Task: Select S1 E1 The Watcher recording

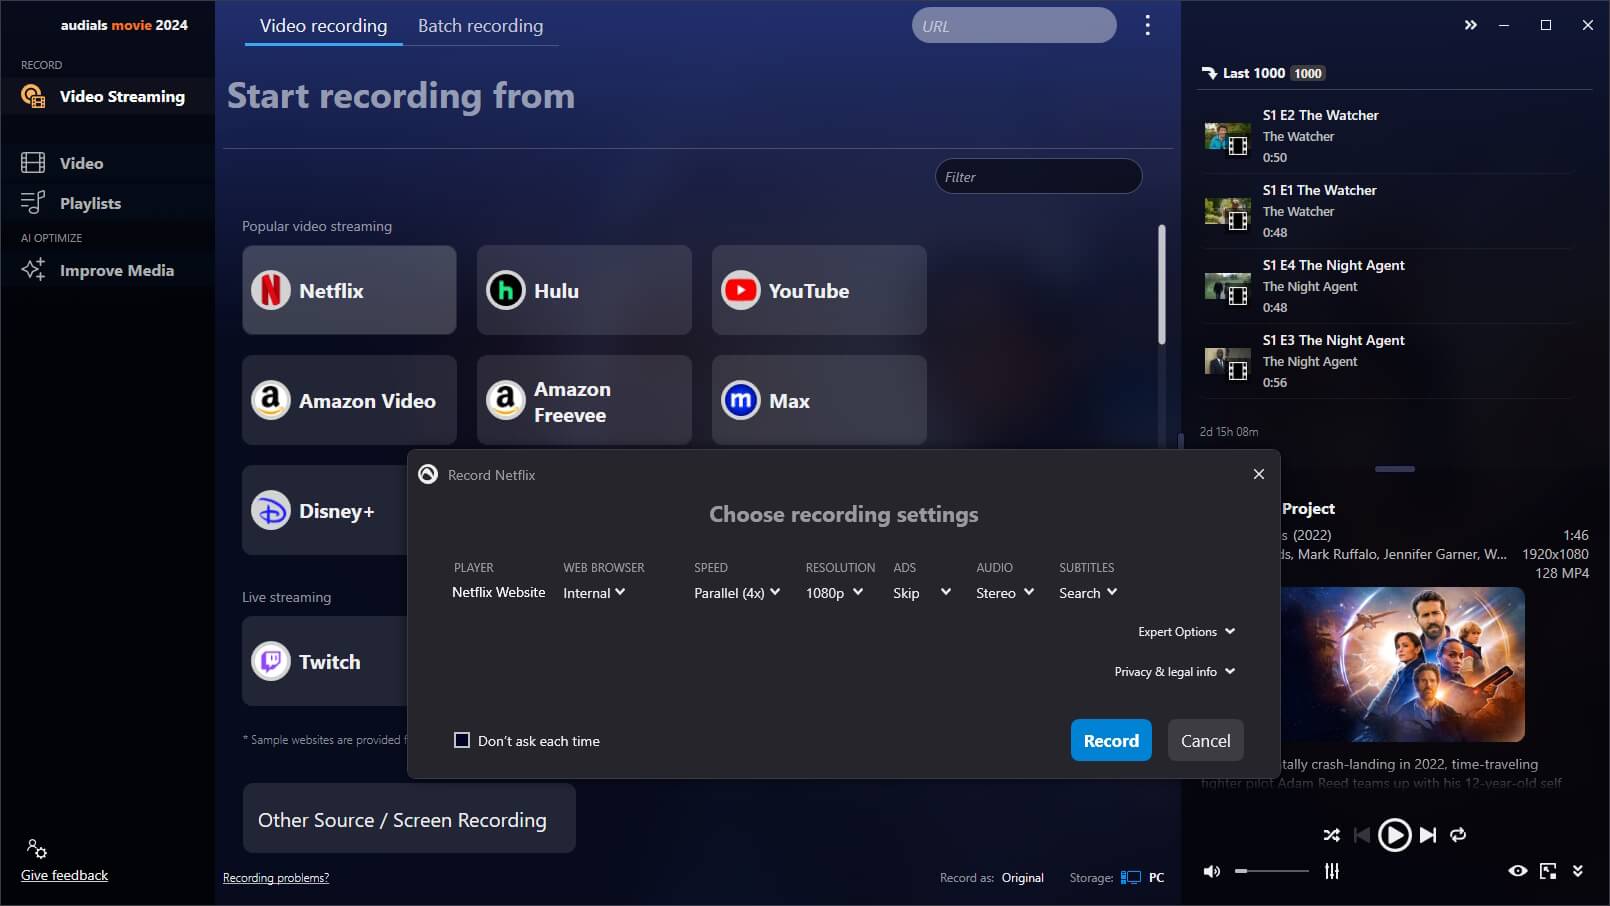Action: coord(1386,211)
